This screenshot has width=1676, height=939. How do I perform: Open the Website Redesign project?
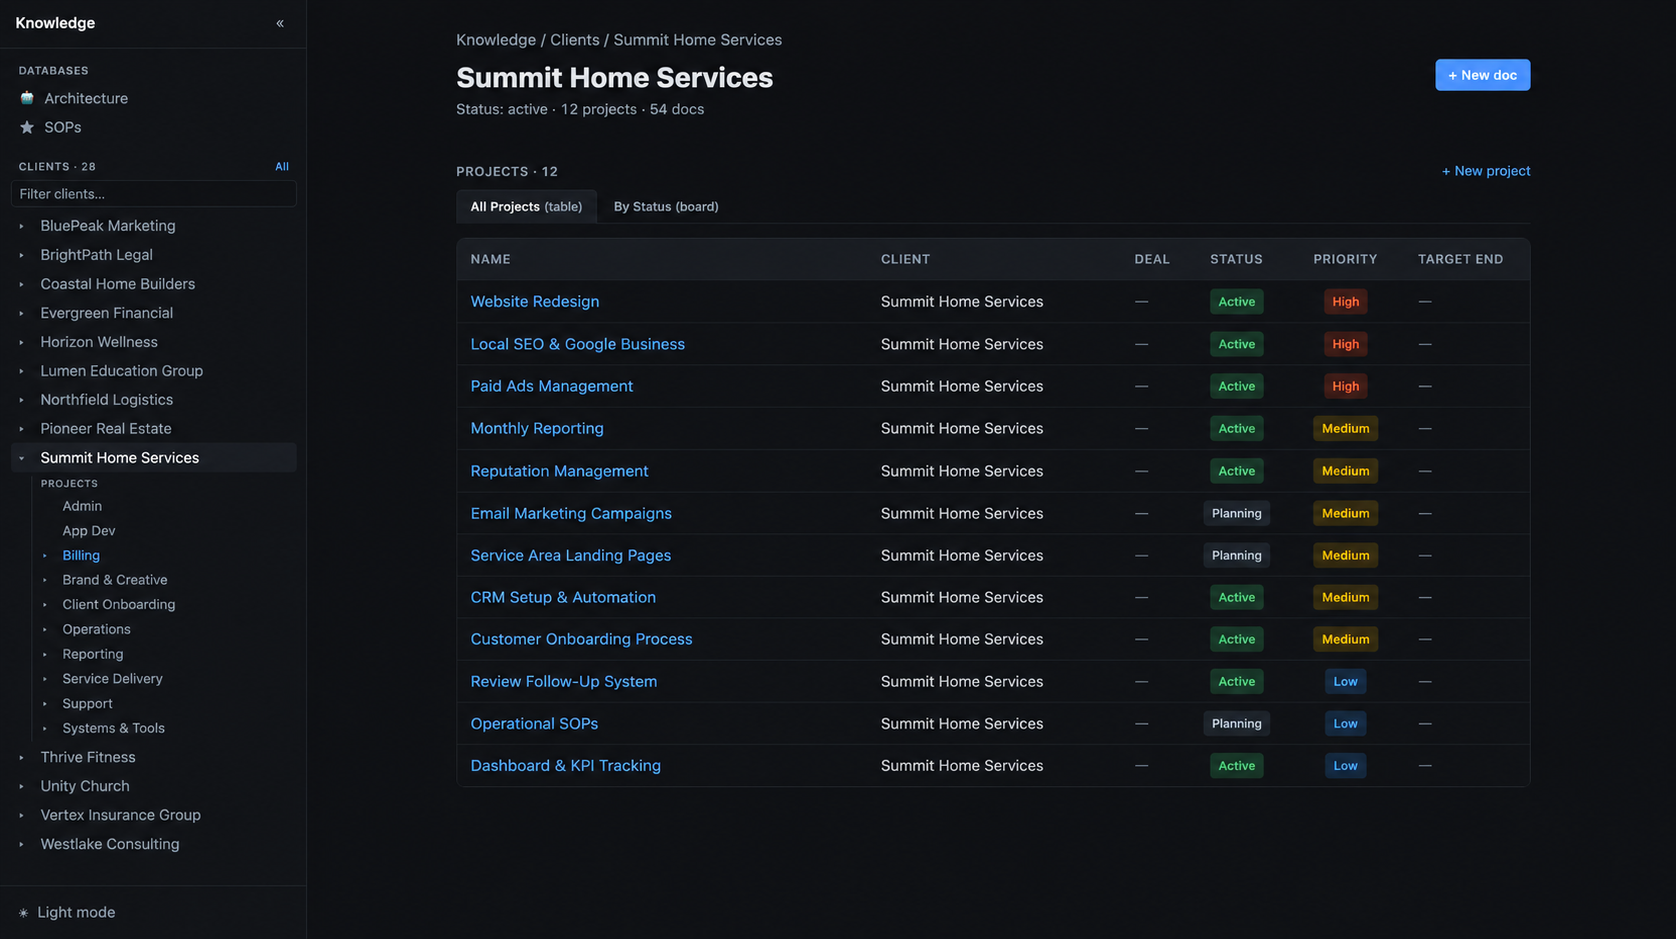click(535, 301)
